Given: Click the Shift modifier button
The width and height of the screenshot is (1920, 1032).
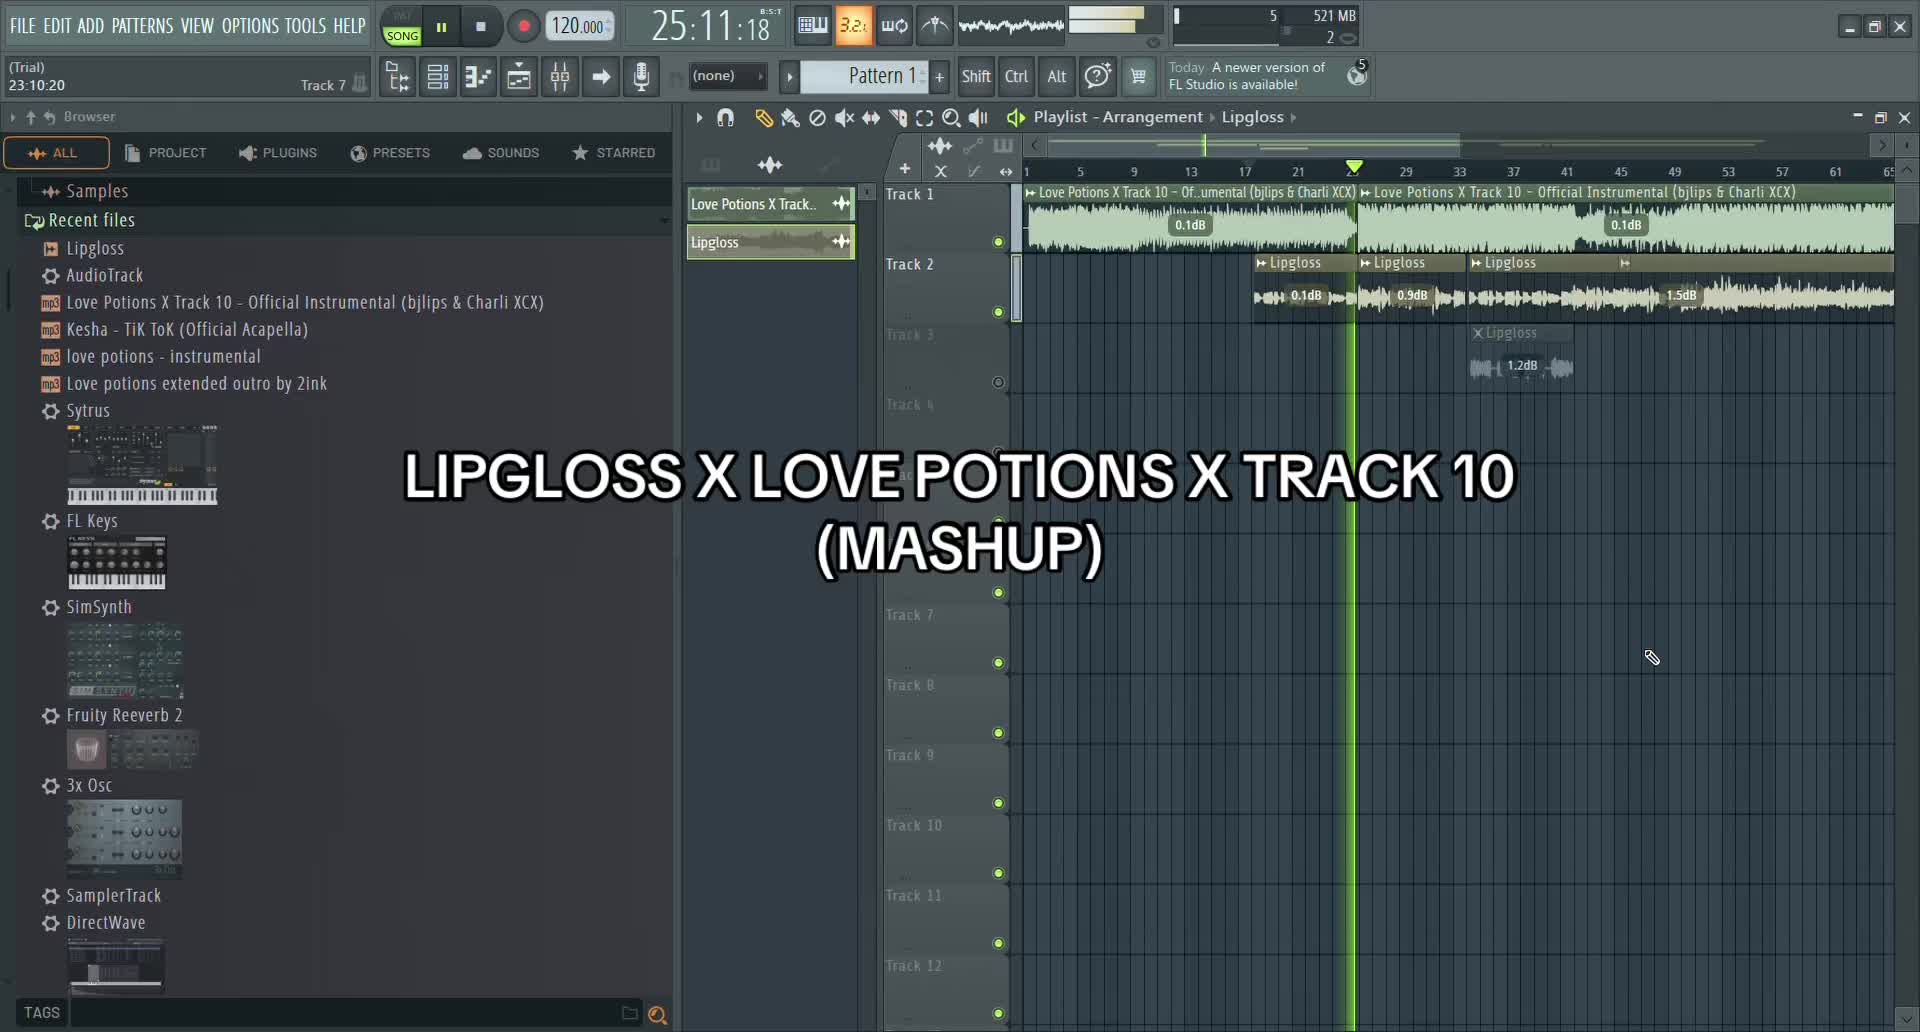Looking at the screenshot, I should point(976,76).
